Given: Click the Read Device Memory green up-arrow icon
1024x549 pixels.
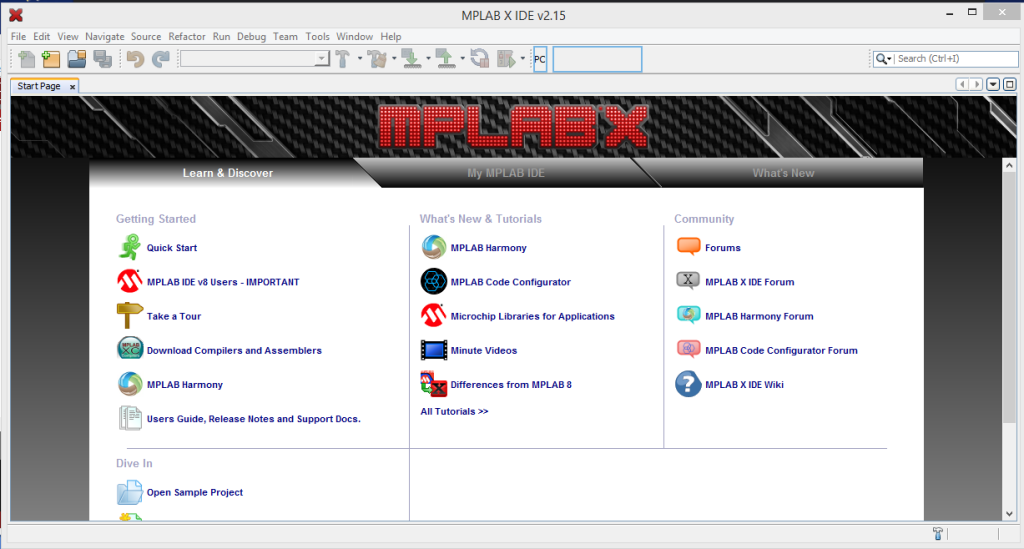Looking at the screenshot, I should (x=445, y=59).
